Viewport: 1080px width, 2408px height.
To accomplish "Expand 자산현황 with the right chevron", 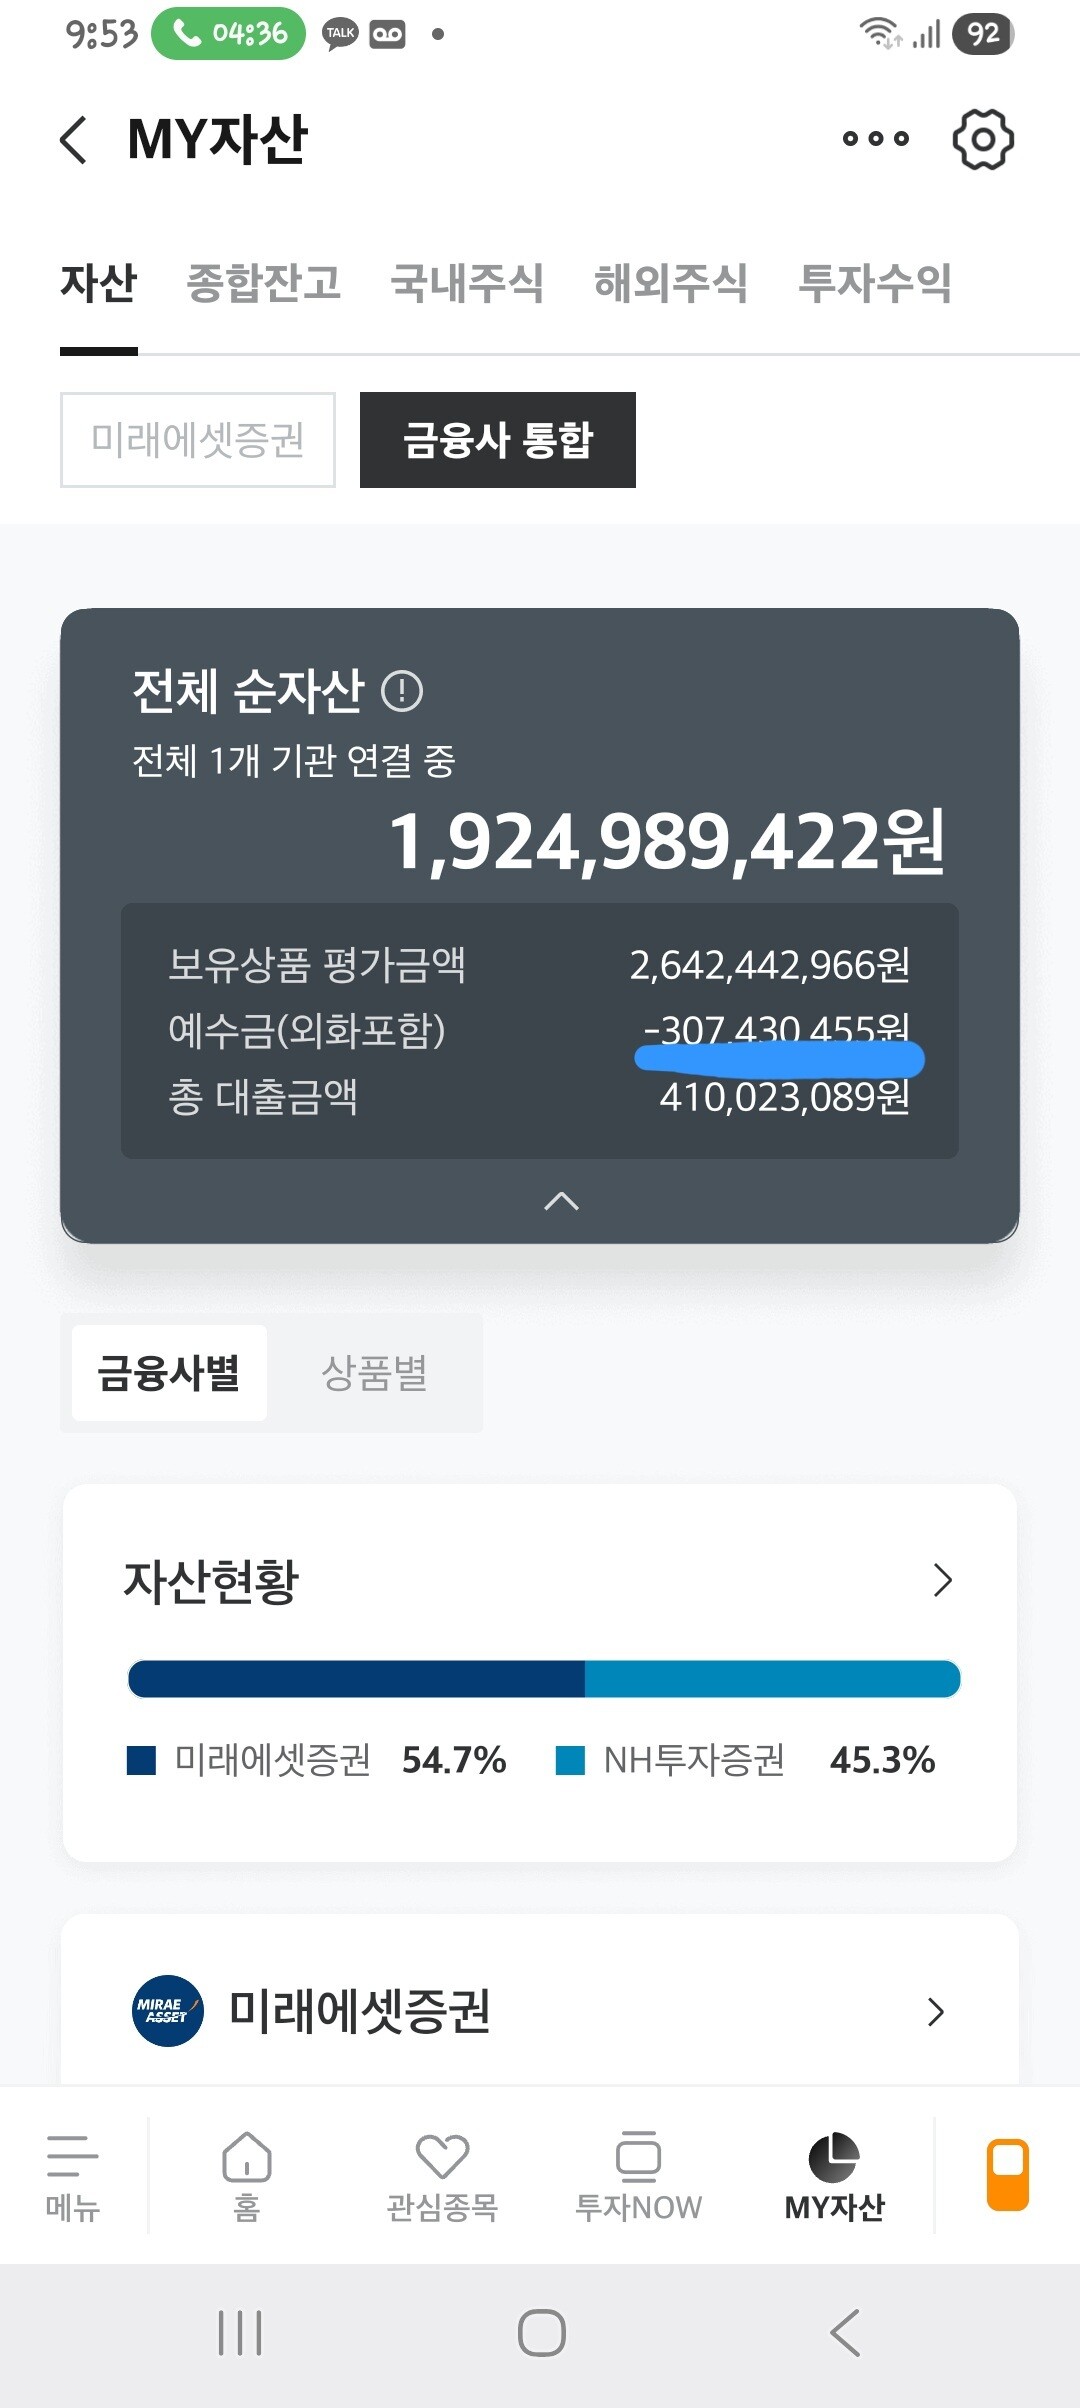I will [x=942, y=1580].
